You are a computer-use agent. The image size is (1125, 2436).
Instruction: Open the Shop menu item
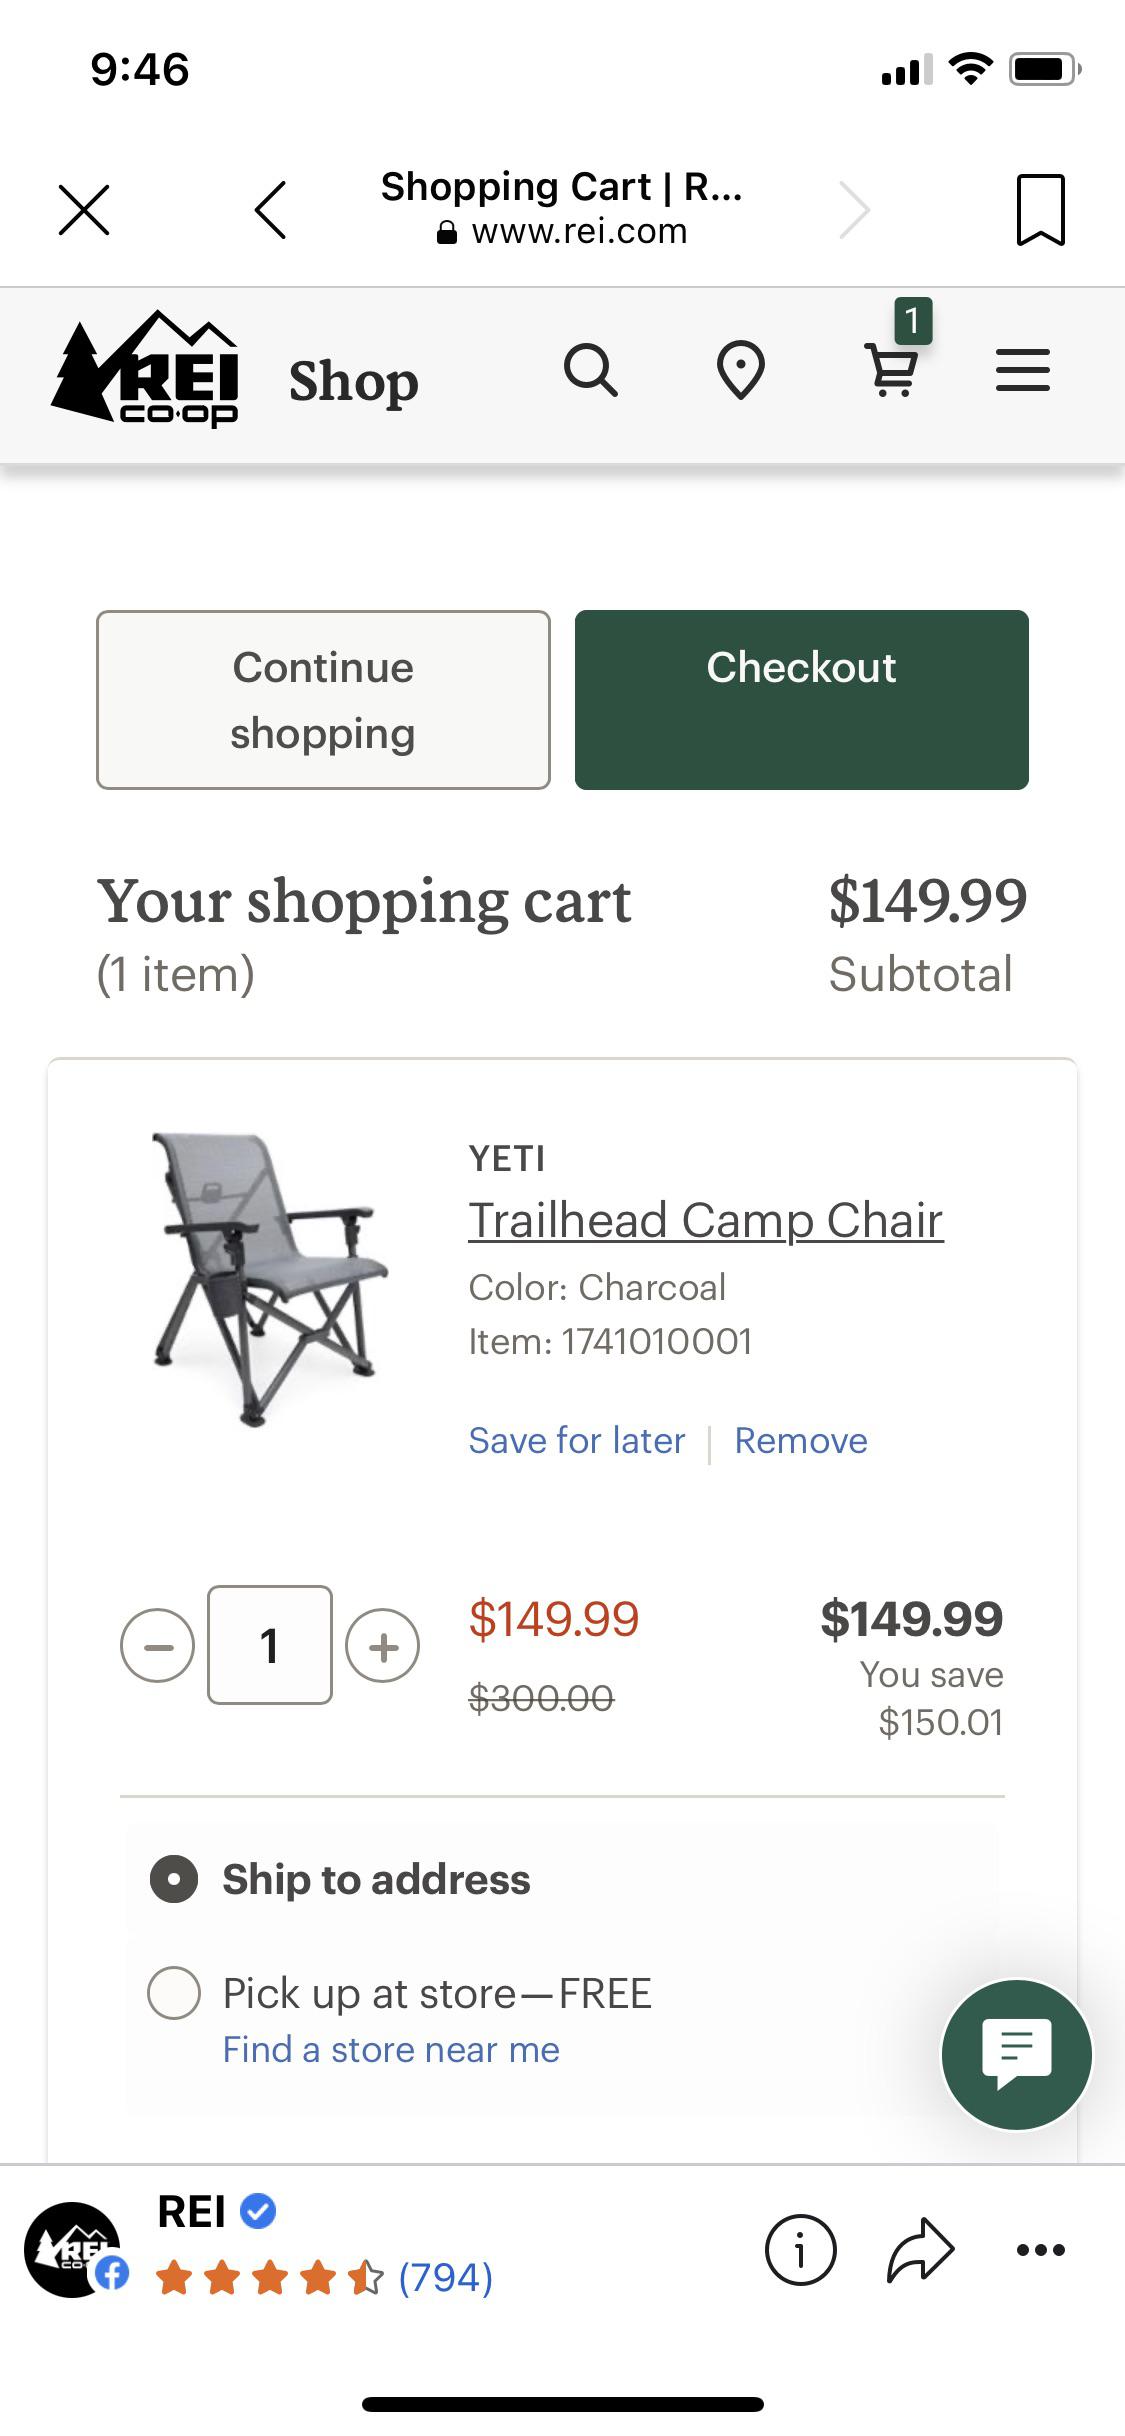coord(354,380)
